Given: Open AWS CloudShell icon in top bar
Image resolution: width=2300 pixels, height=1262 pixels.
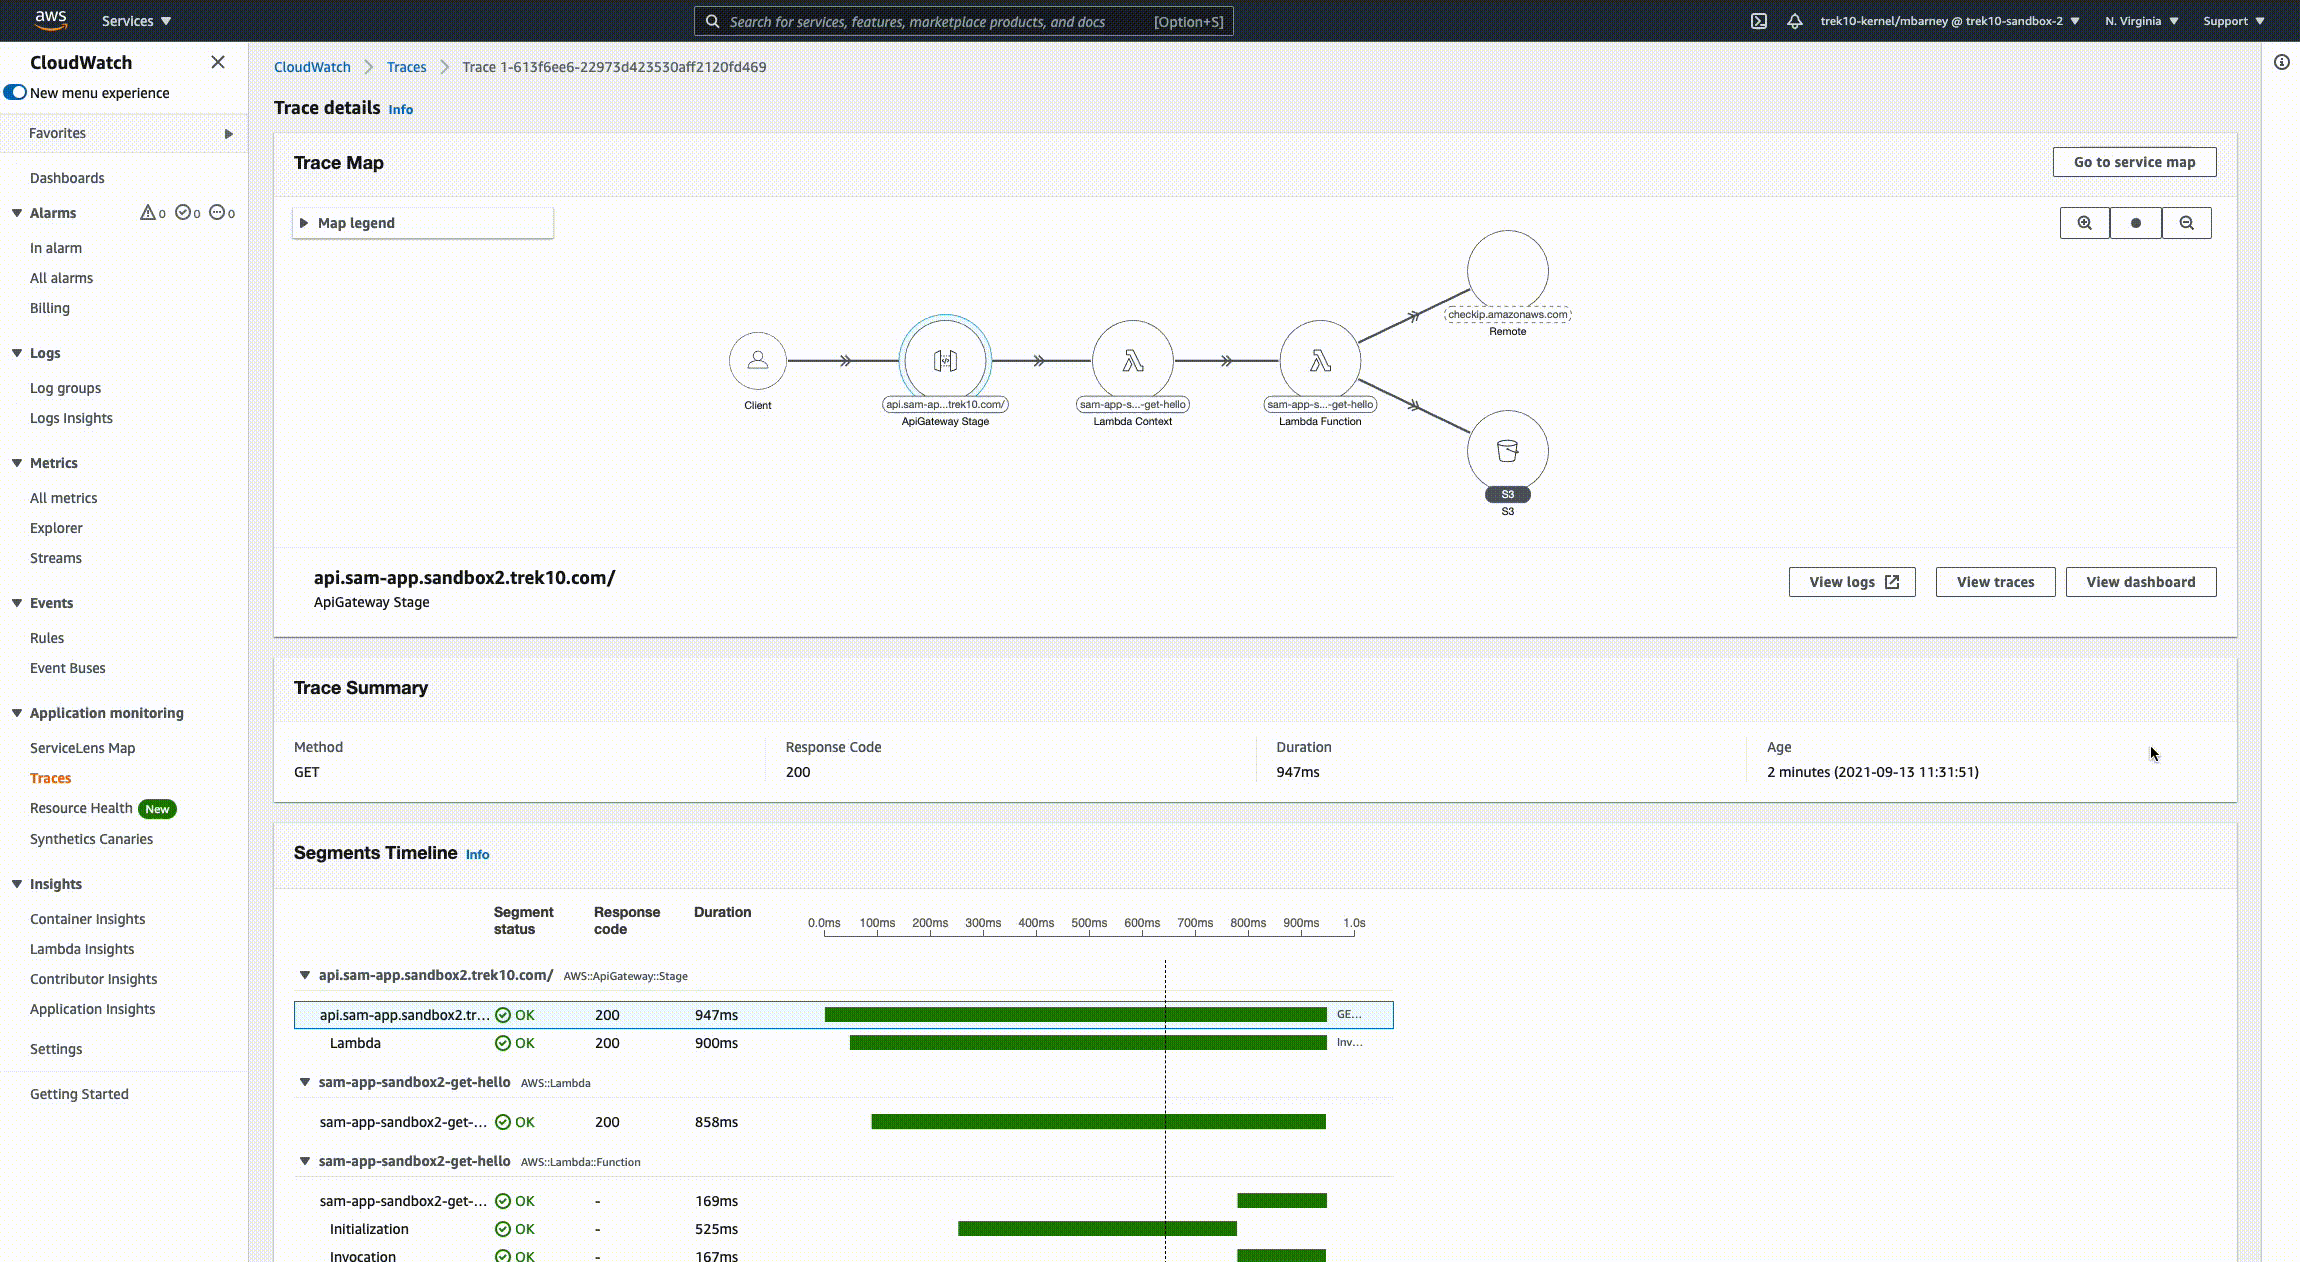Looking at the screenshot, I should click(x=1758, y=21).
